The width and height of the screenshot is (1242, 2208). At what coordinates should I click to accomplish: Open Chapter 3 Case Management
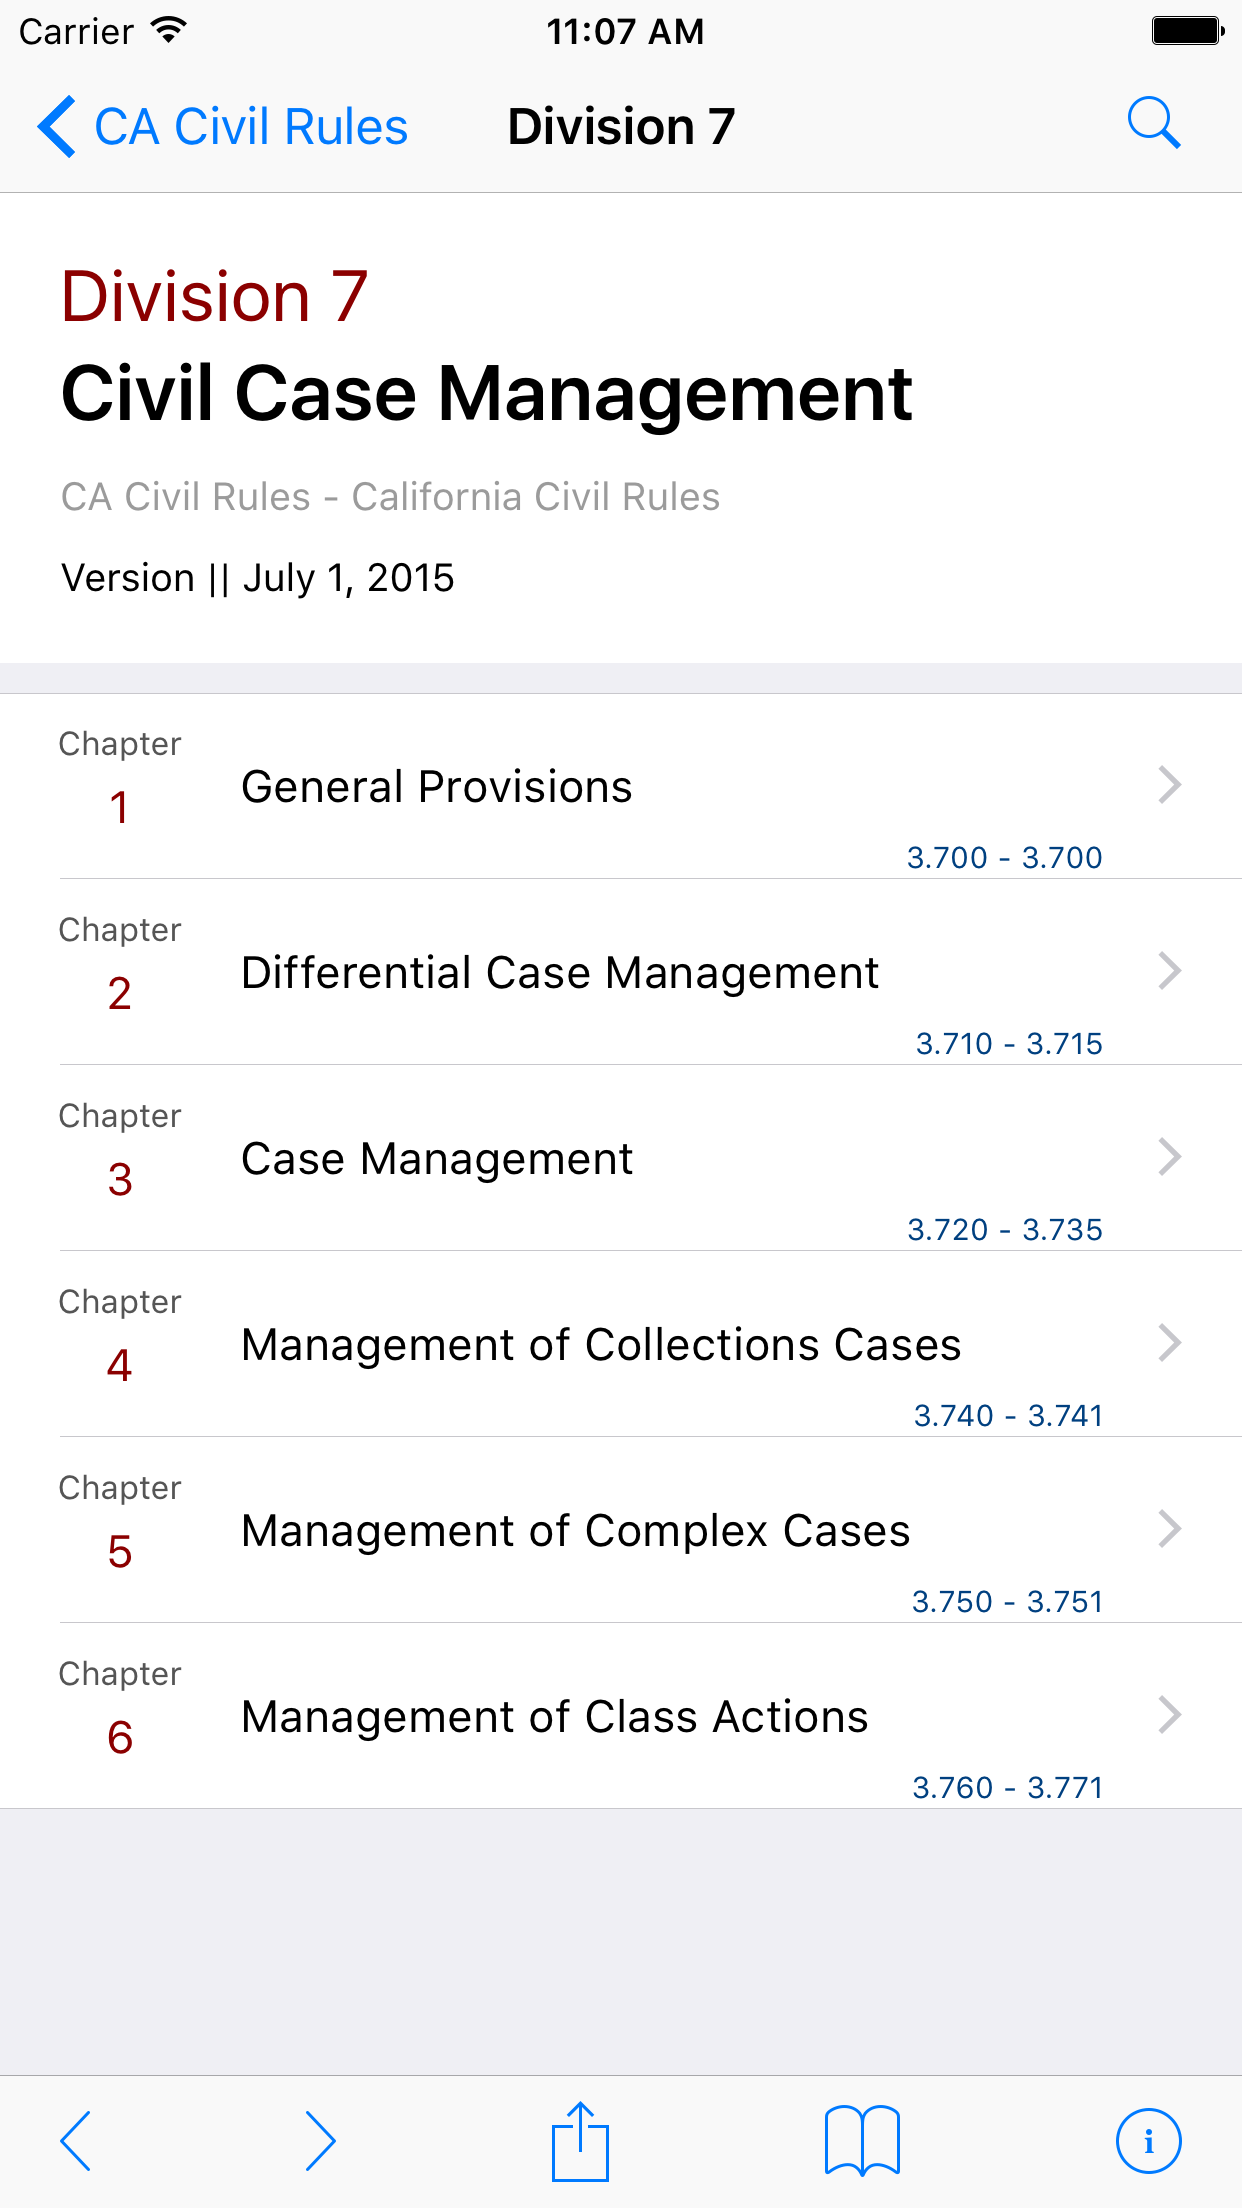[437, 1159]
